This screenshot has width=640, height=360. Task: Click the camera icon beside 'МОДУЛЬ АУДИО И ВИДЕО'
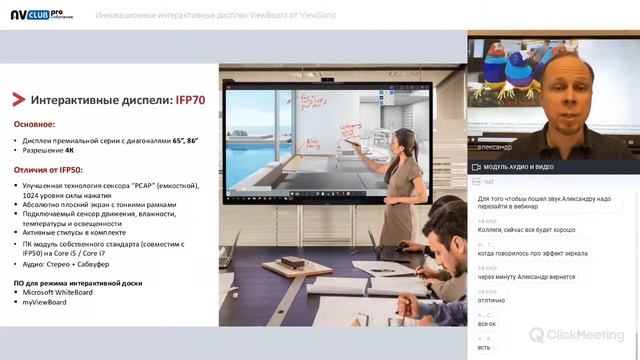pos(476,167)
